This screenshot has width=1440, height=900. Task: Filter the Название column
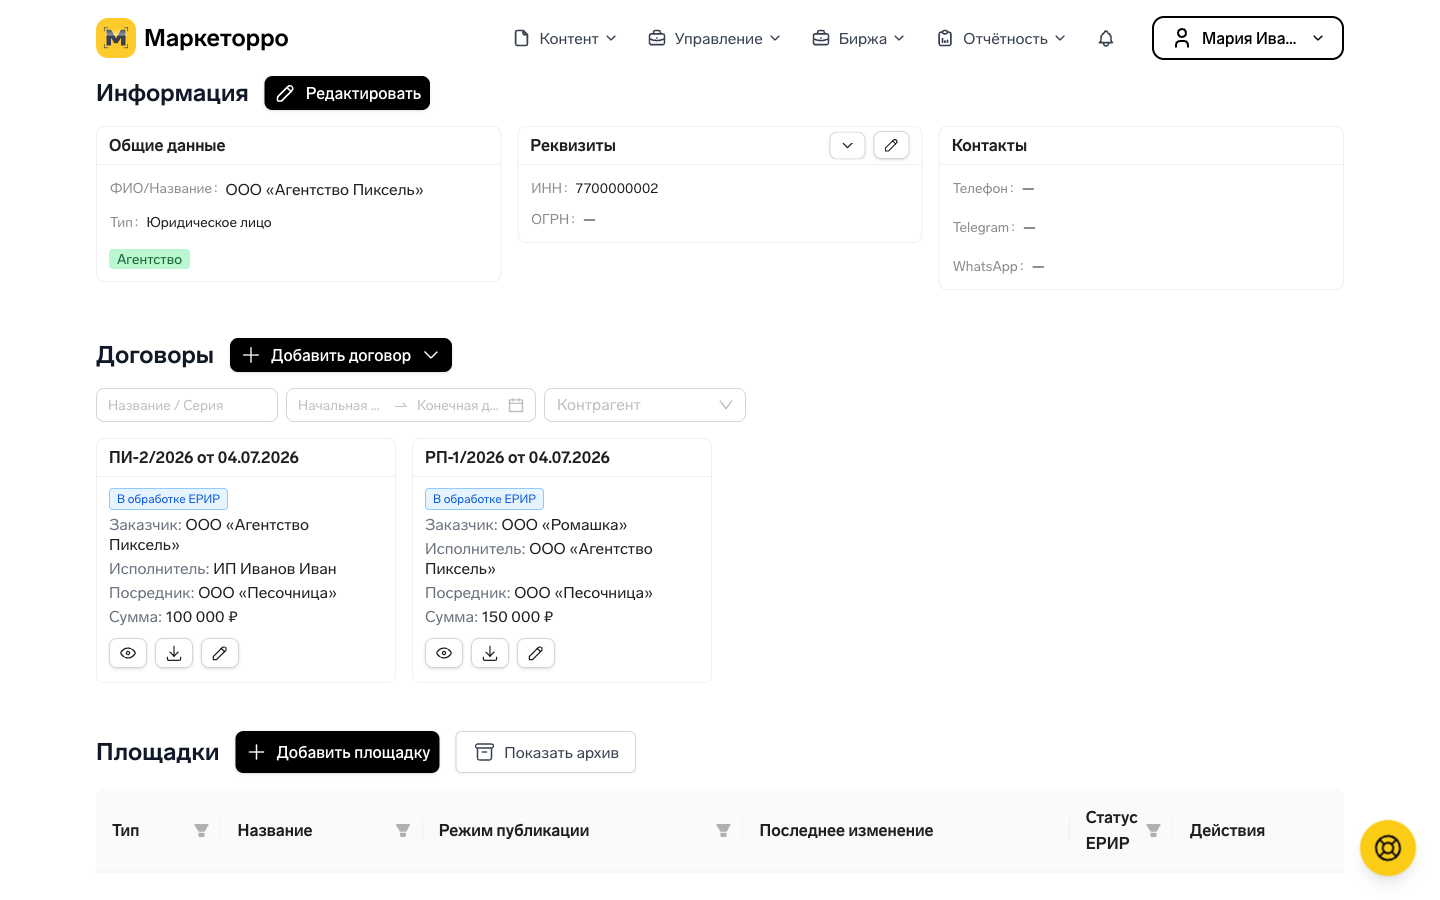(x=403, y=830)
